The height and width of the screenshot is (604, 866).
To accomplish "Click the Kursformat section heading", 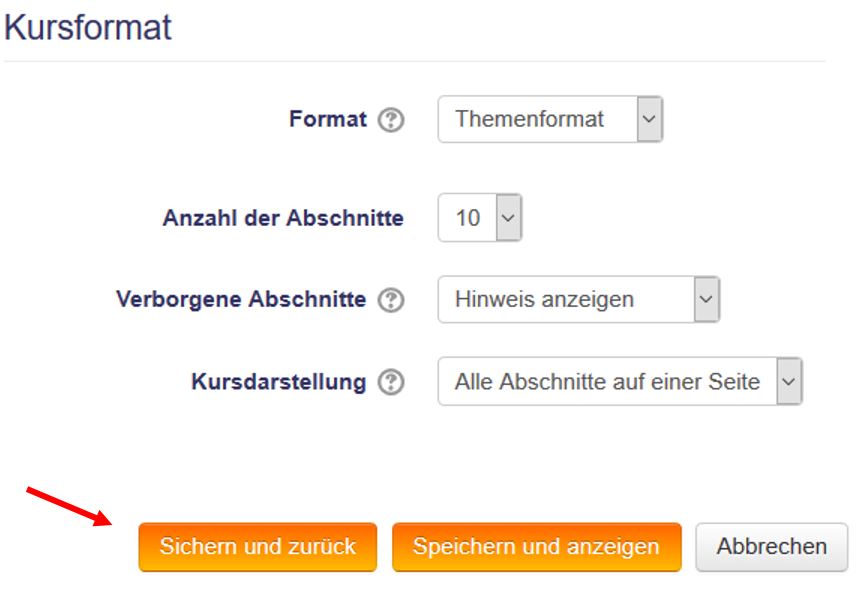I will click(x=88, y=27).
